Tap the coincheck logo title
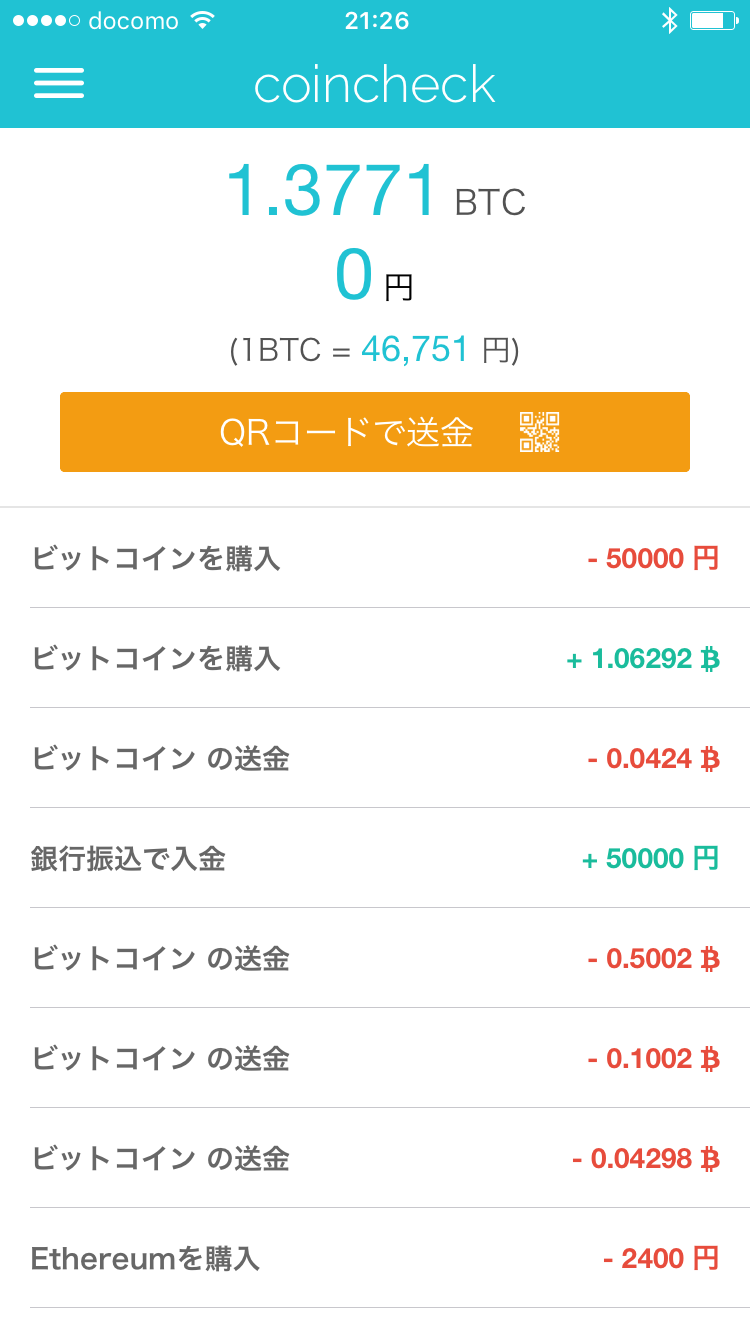This screenshot has height=1334, width=750. [x=375, y=85]
